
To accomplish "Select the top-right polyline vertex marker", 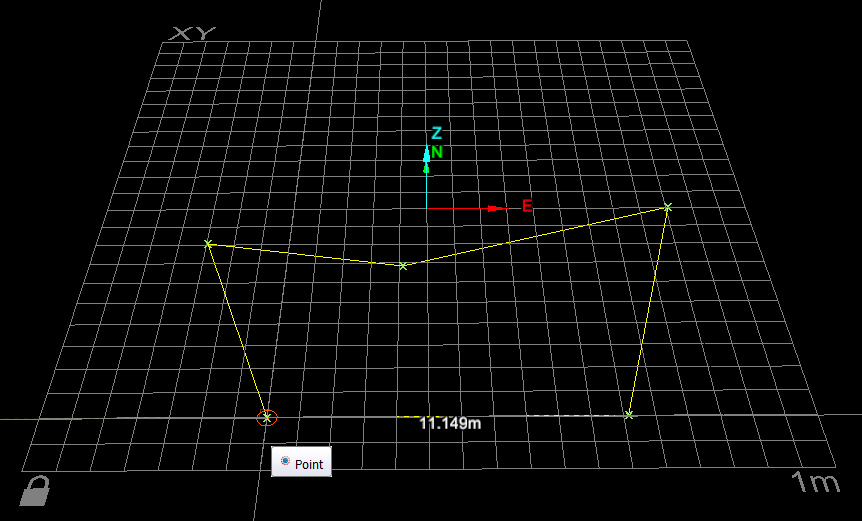I will coord(667,207).
